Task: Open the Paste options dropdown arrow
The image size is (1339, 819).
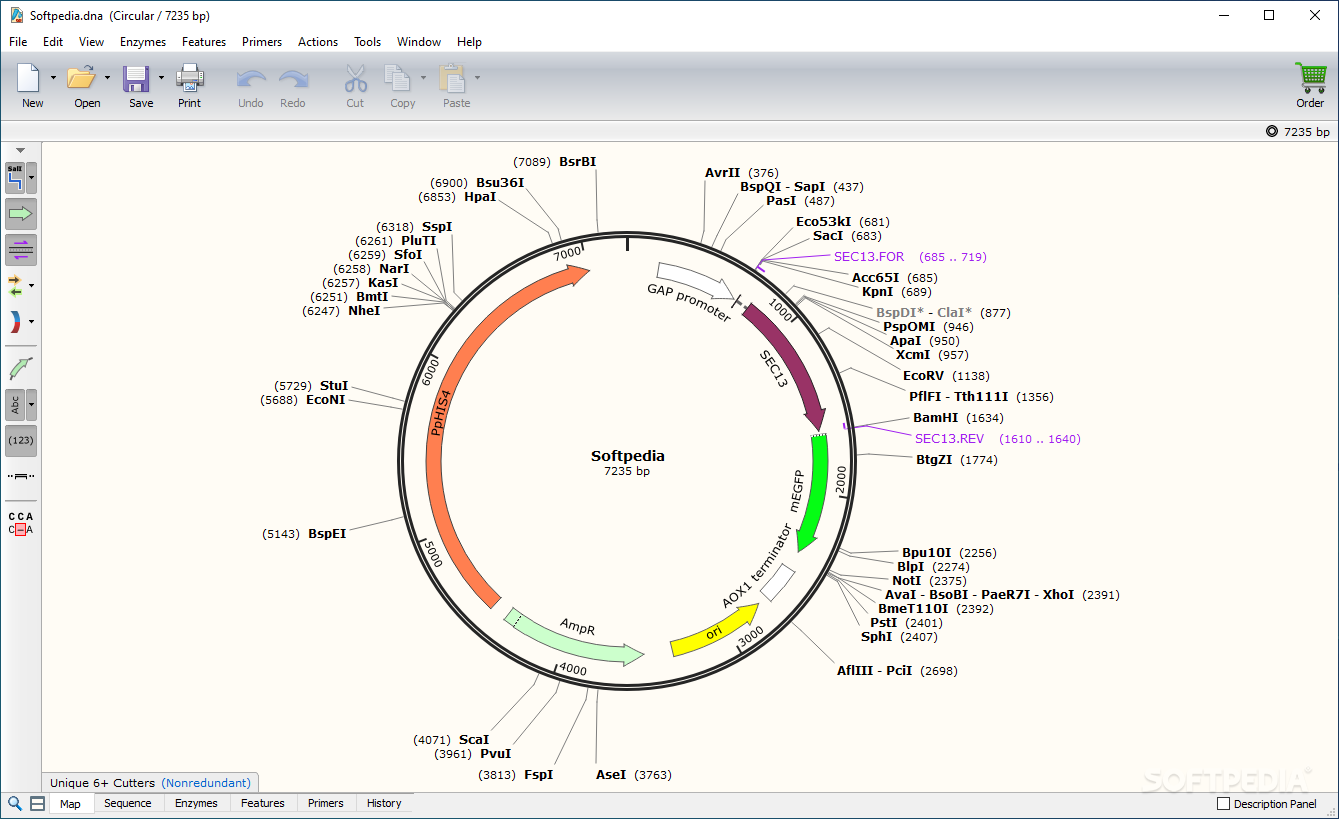Action: [477, 78]
